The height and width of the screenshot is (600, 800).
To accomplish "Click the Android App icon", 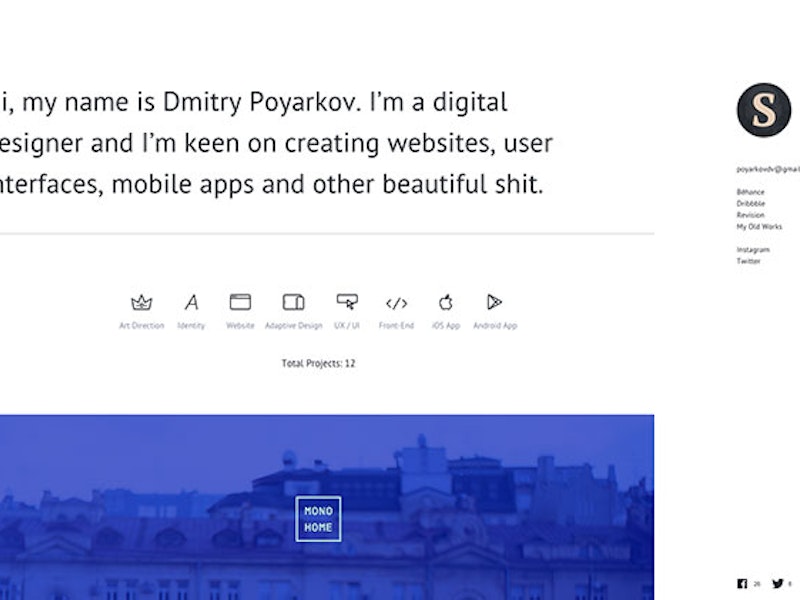I will tap(494, 303).
